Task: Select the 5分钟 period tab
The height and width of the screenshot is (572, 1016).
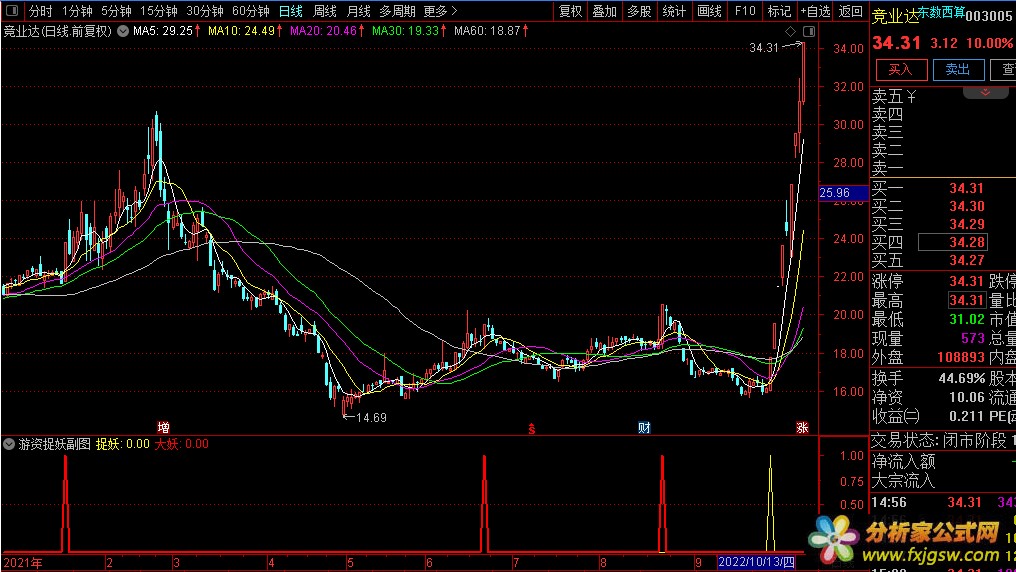Action: (116, 11)
